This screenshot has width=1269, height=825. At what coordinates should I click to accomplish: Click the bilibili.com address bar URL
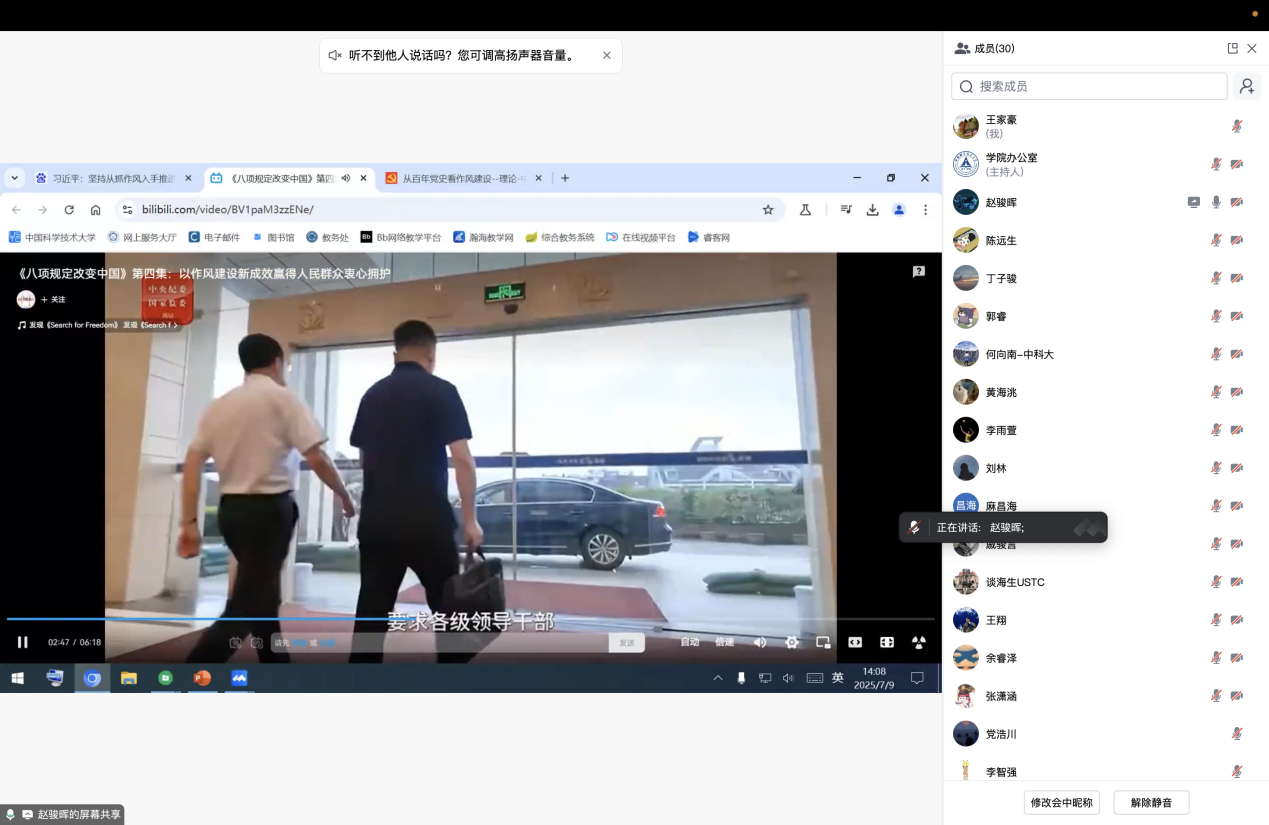tap(228, 209)
